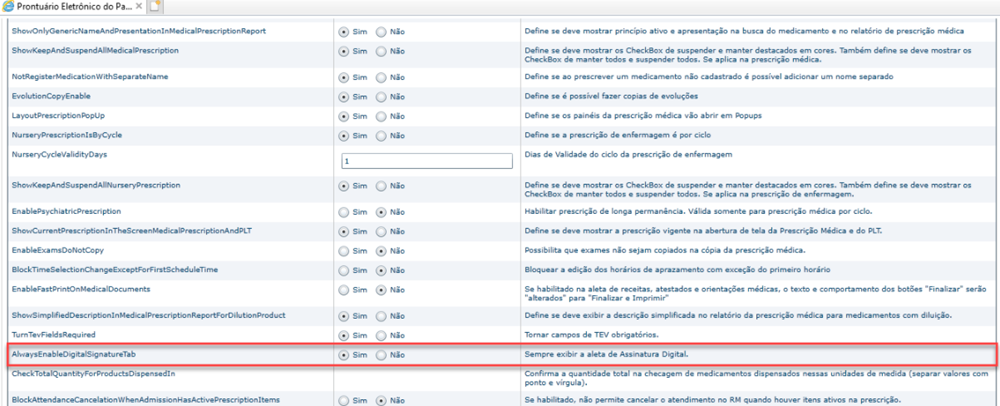Screen dimensions: 1000x406
Task: Set EnableExamsDoNotCopy to Sim
Action: coord(344,252)
